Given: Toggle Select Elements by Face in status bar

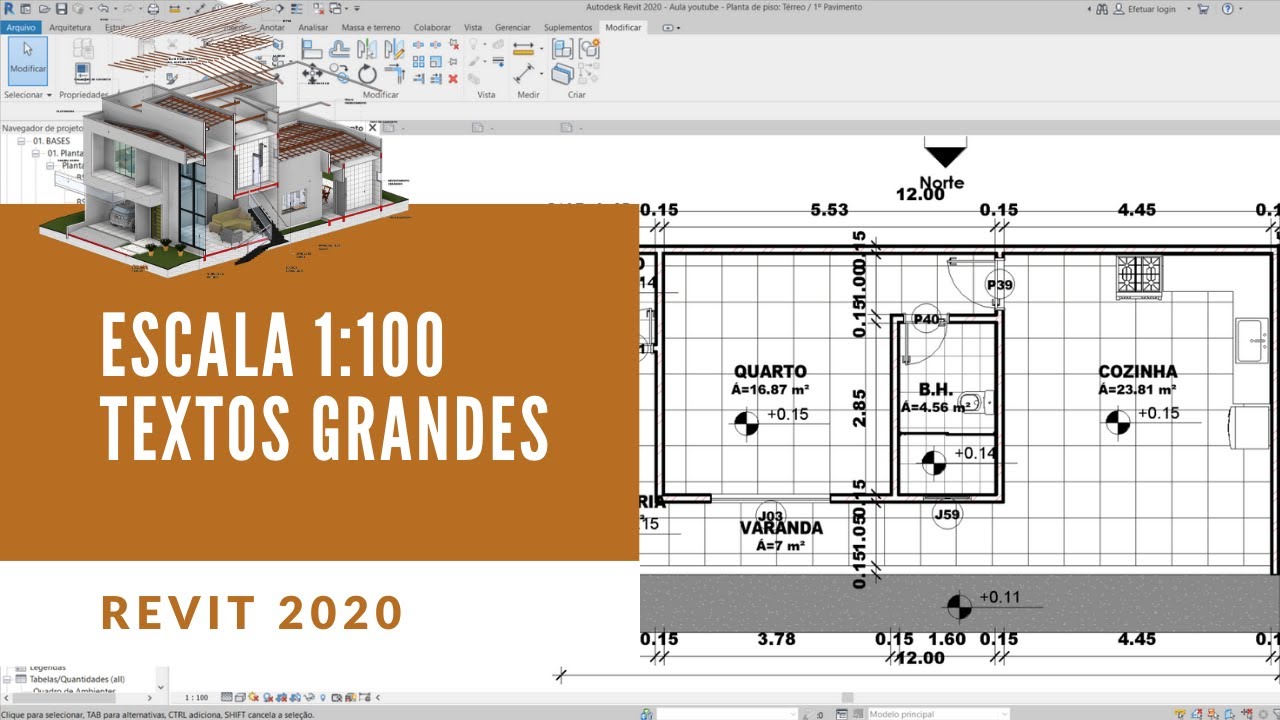Looking at the screenshot, I should tap(1229, 714).
